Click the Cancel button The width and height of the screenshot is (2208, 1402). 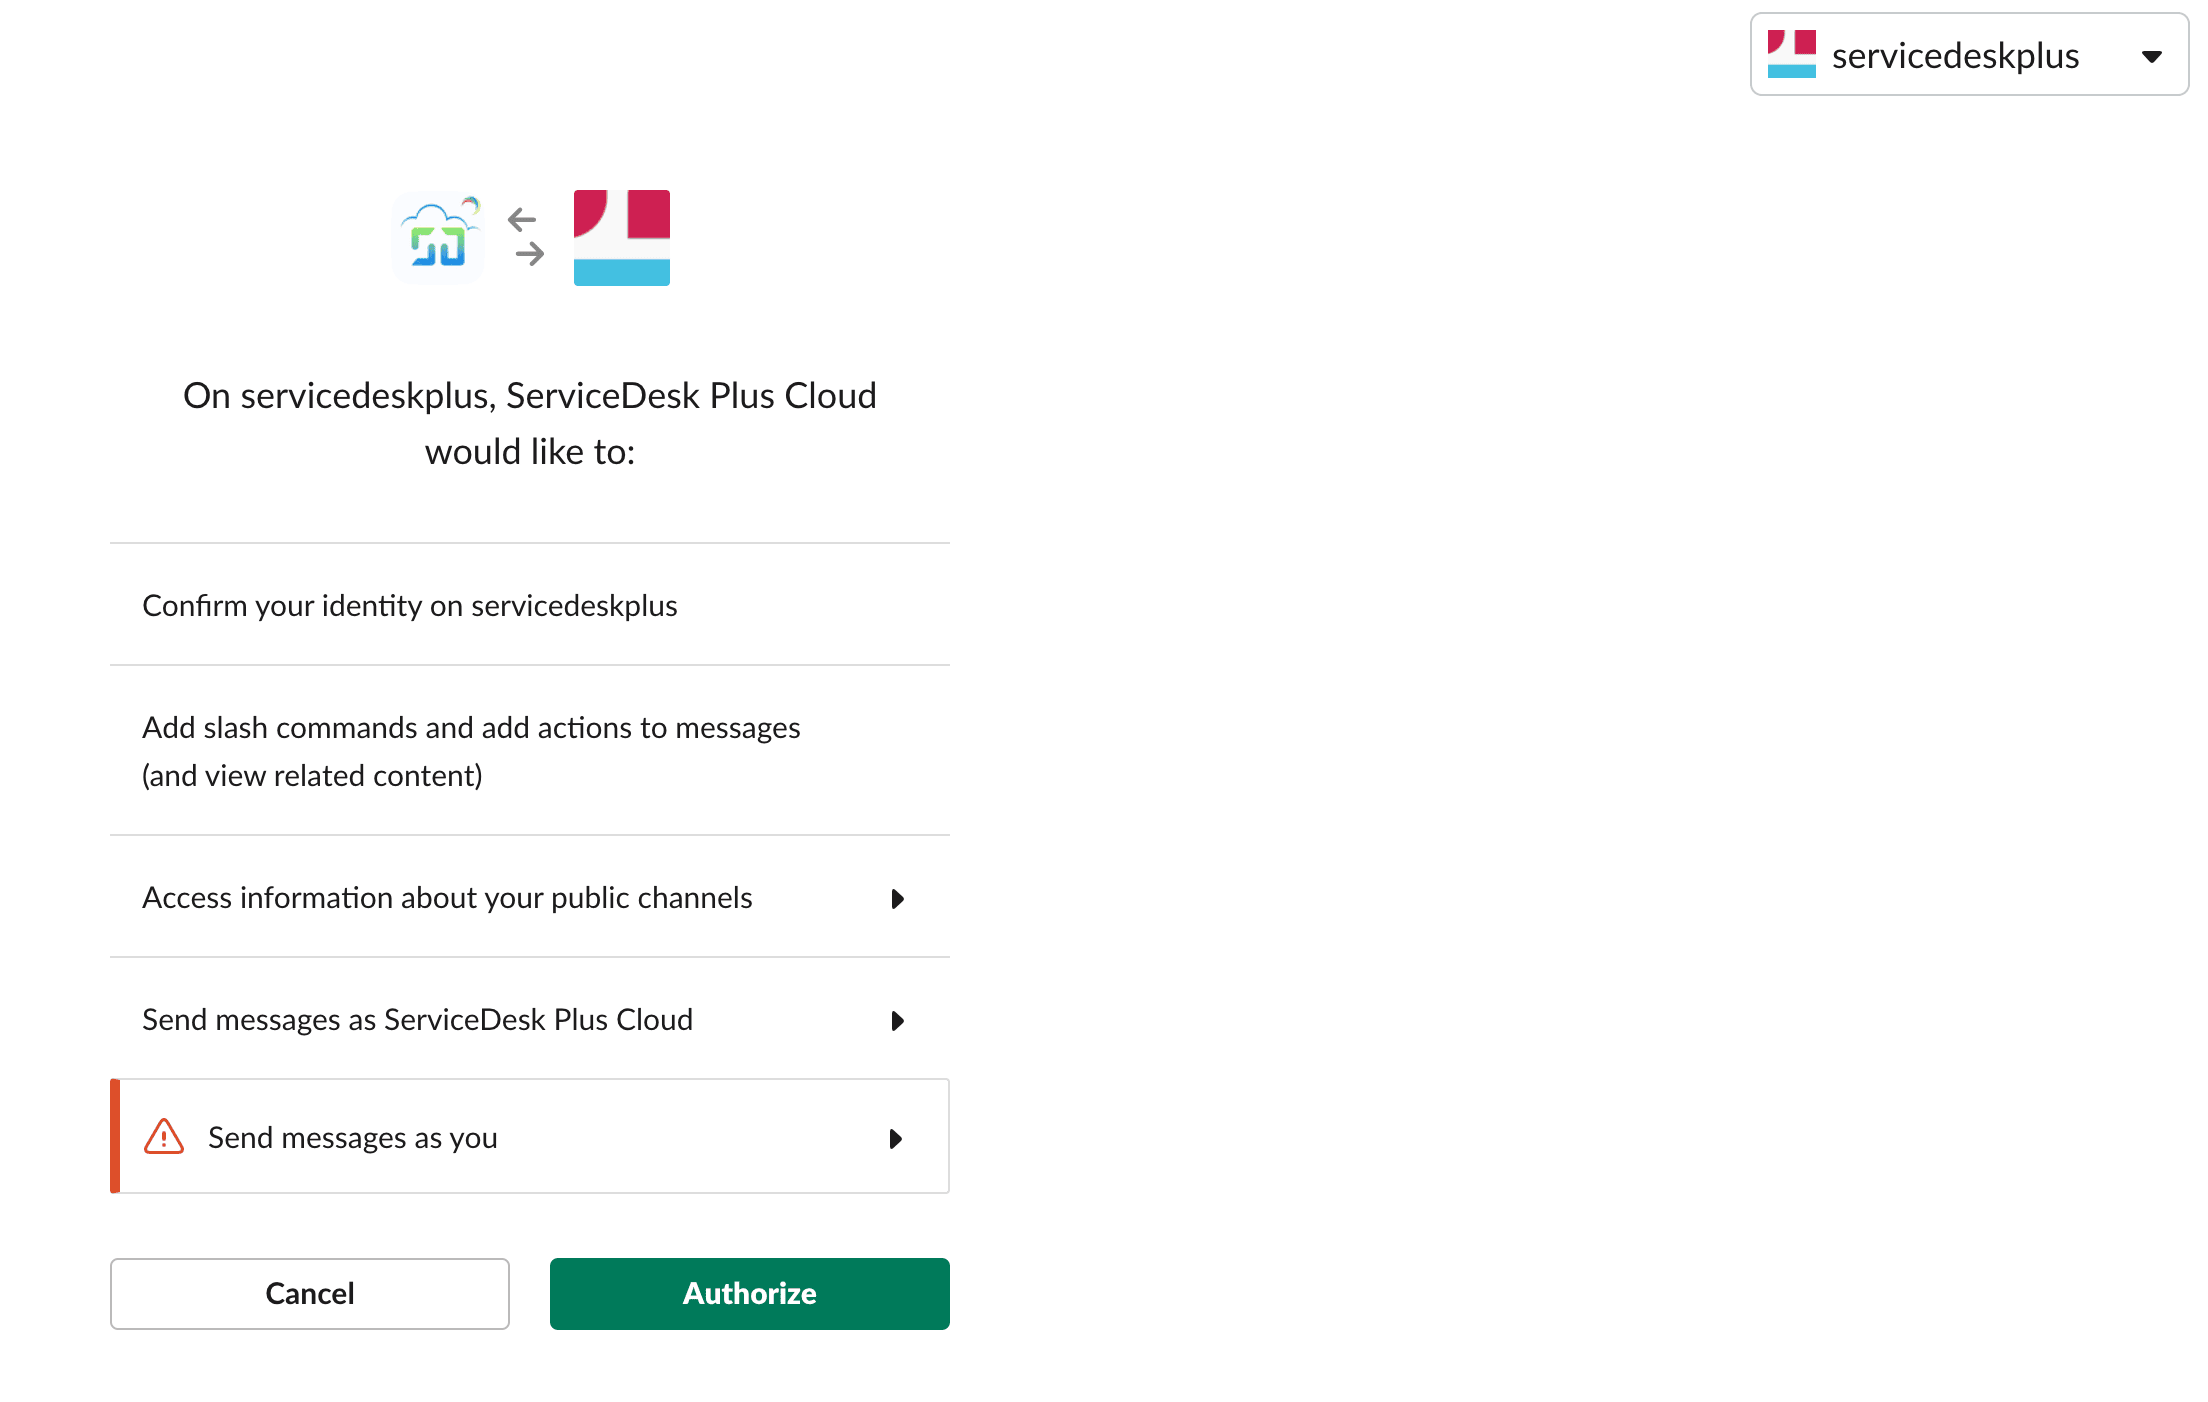[x=310, y=1293]
